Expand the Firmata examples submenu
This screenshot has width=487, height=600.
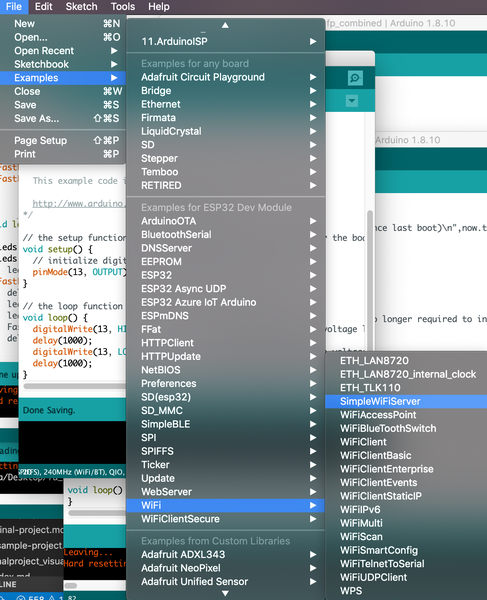coord(225,118)
